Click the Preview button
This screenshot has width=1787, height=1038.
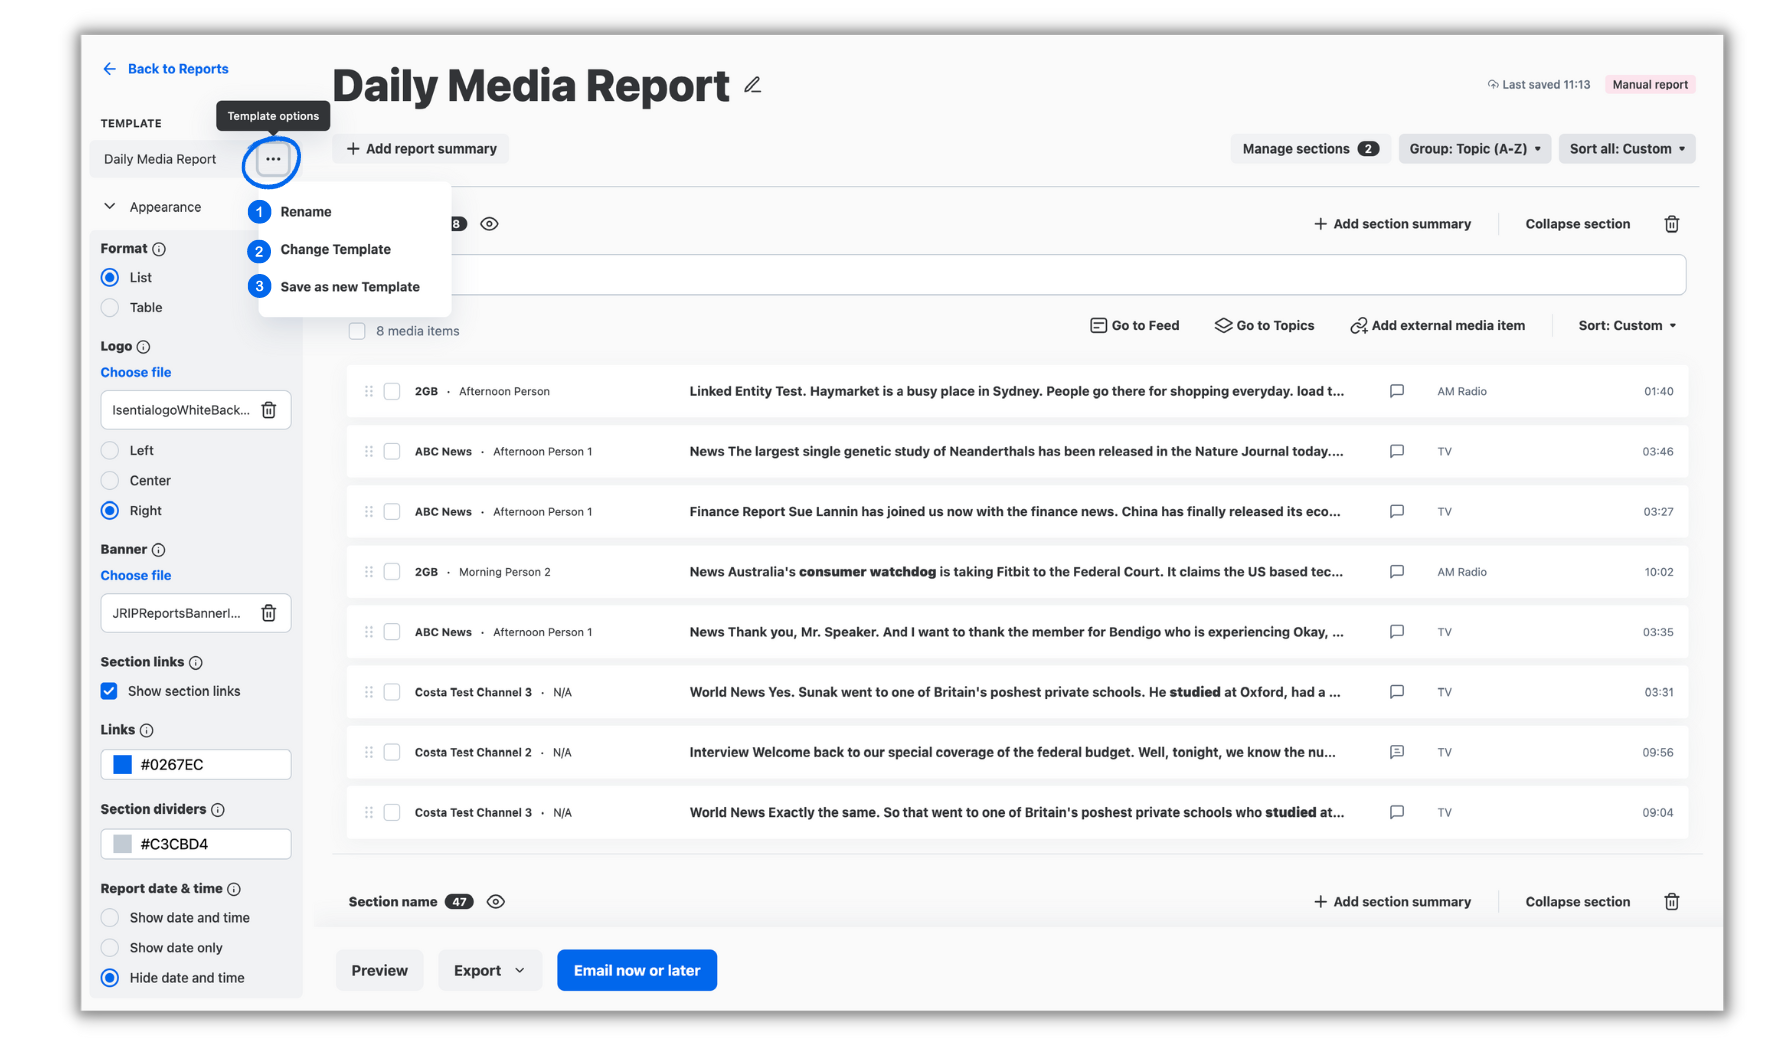pyautogui.click(x=380, y=970)
